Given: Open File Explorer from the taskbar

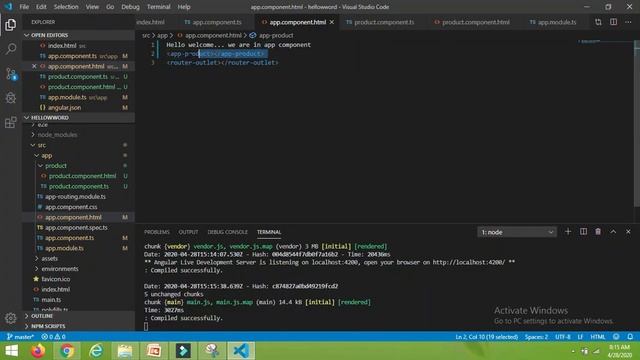Looking at the screenshot, I should point(125,351).
